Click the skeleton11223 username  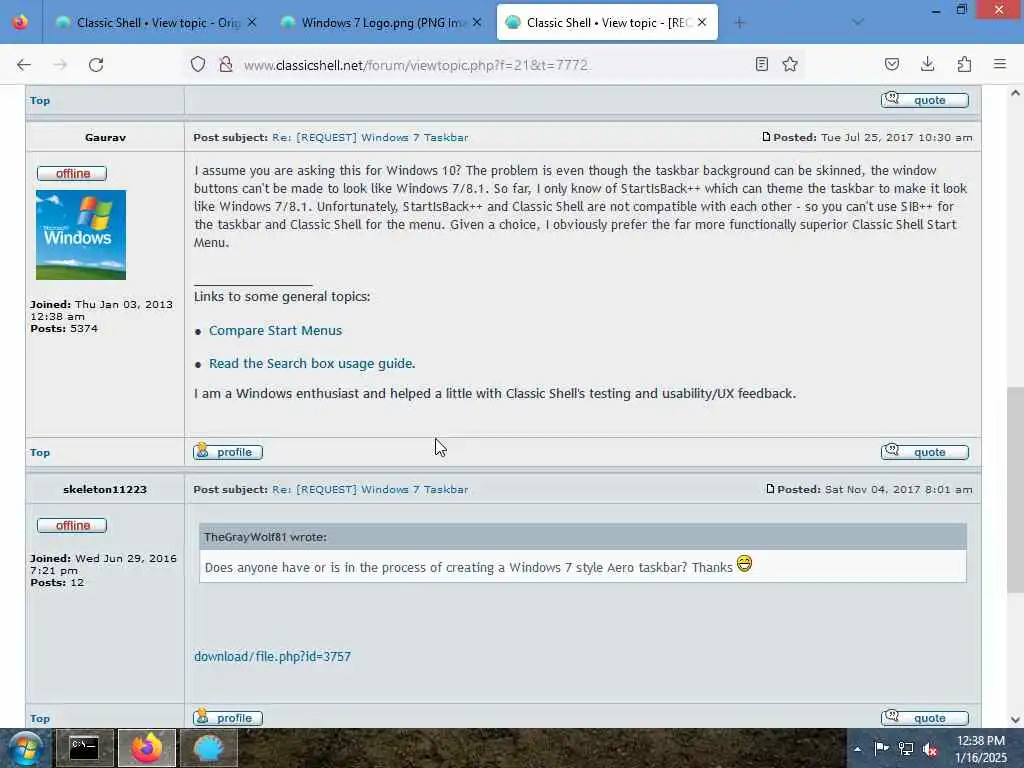click(105, 490)
